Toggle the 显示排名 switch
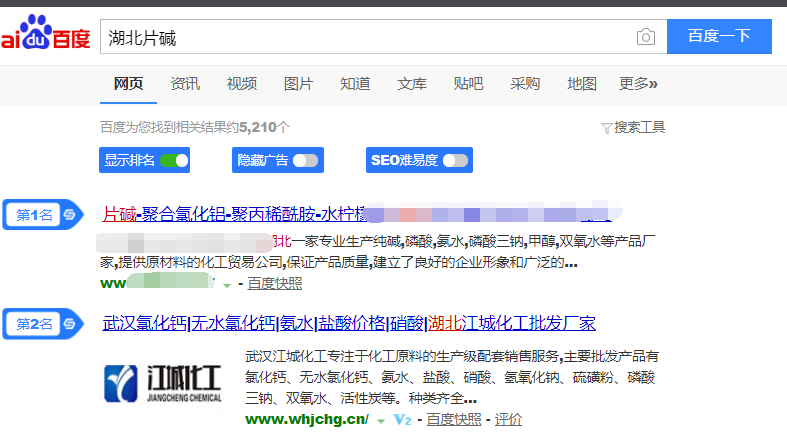This screenshot has height=433, width=787. tap(174, 161)
